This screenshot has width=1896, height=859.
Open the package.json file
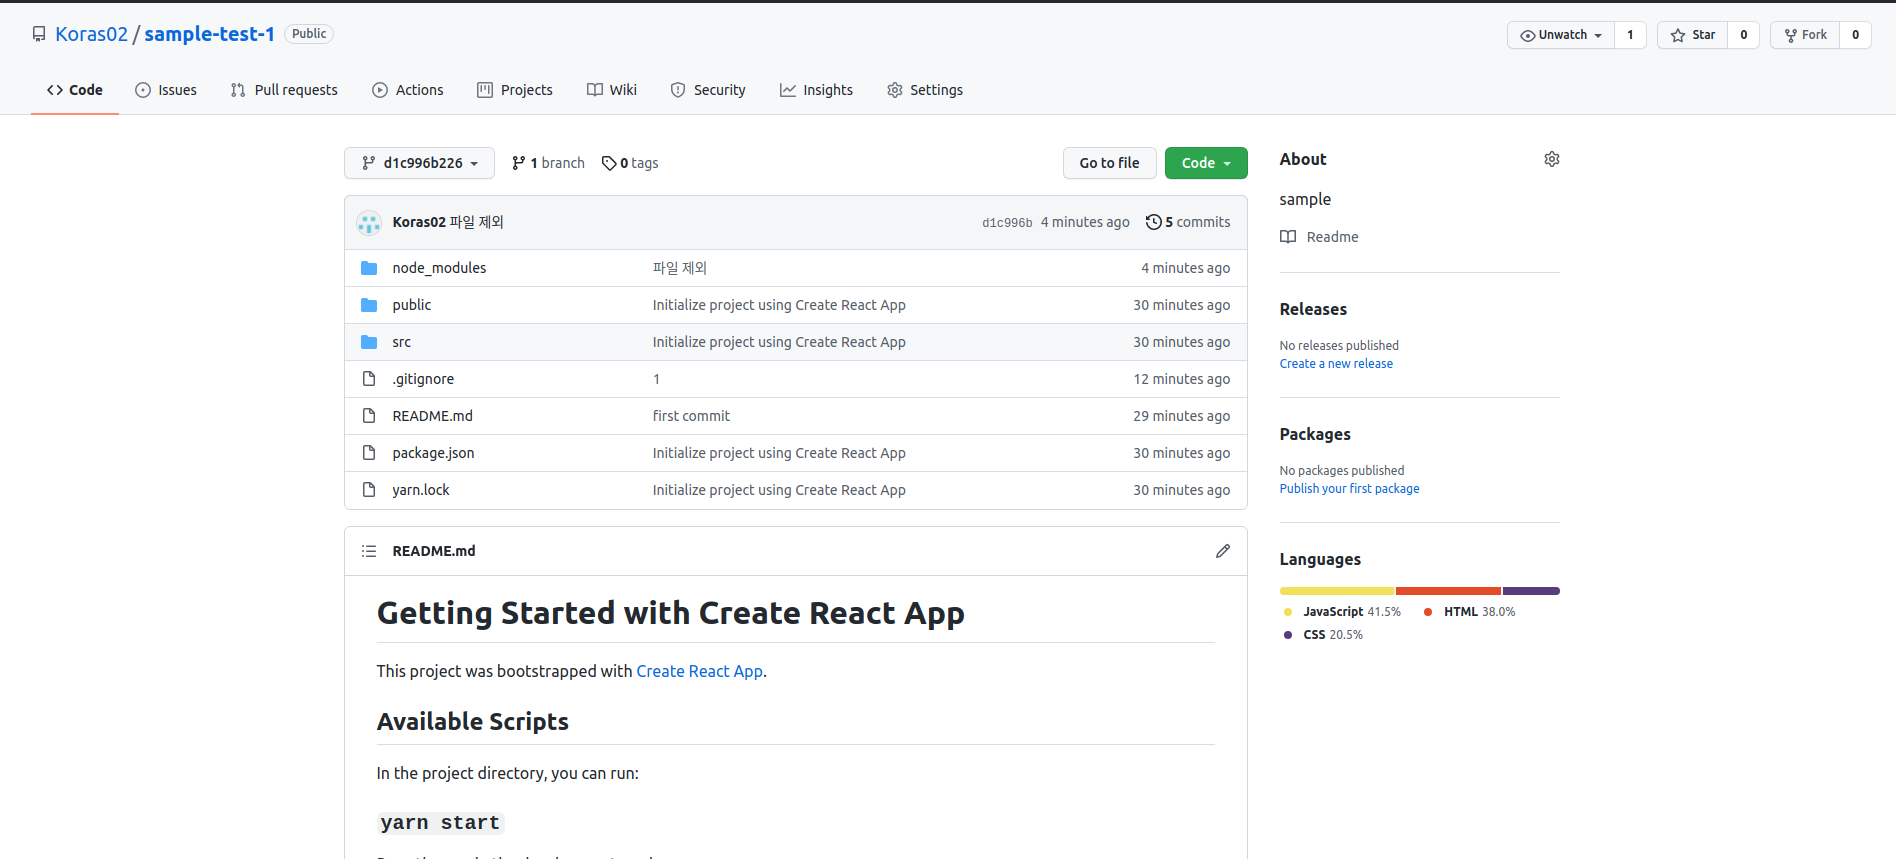tap(433, 453)
